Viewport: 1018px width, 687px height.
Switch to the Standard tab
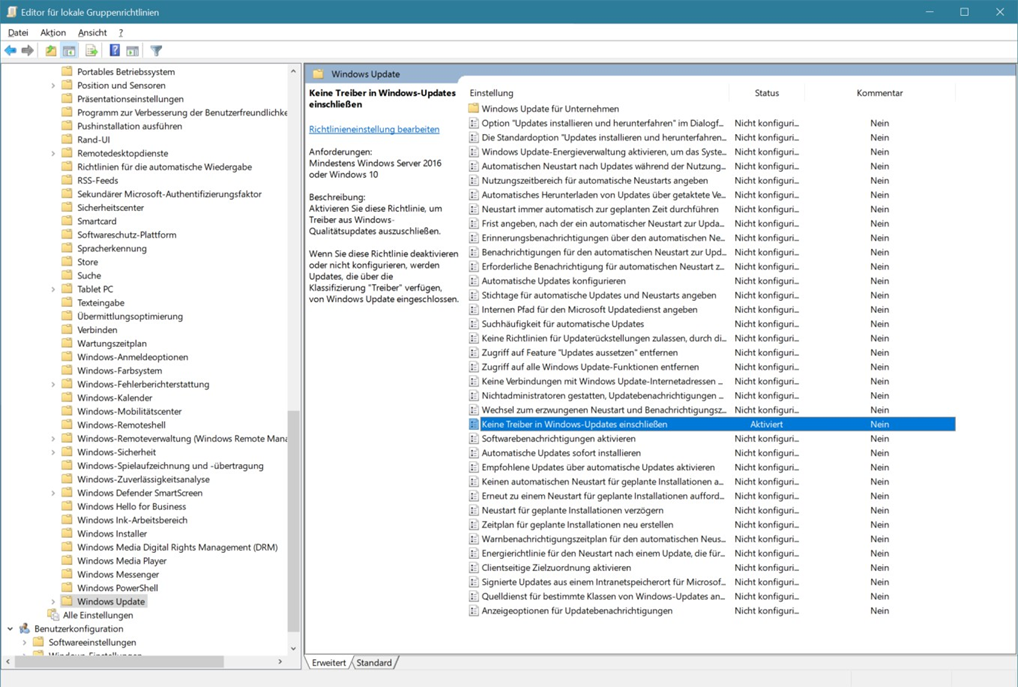374,663
